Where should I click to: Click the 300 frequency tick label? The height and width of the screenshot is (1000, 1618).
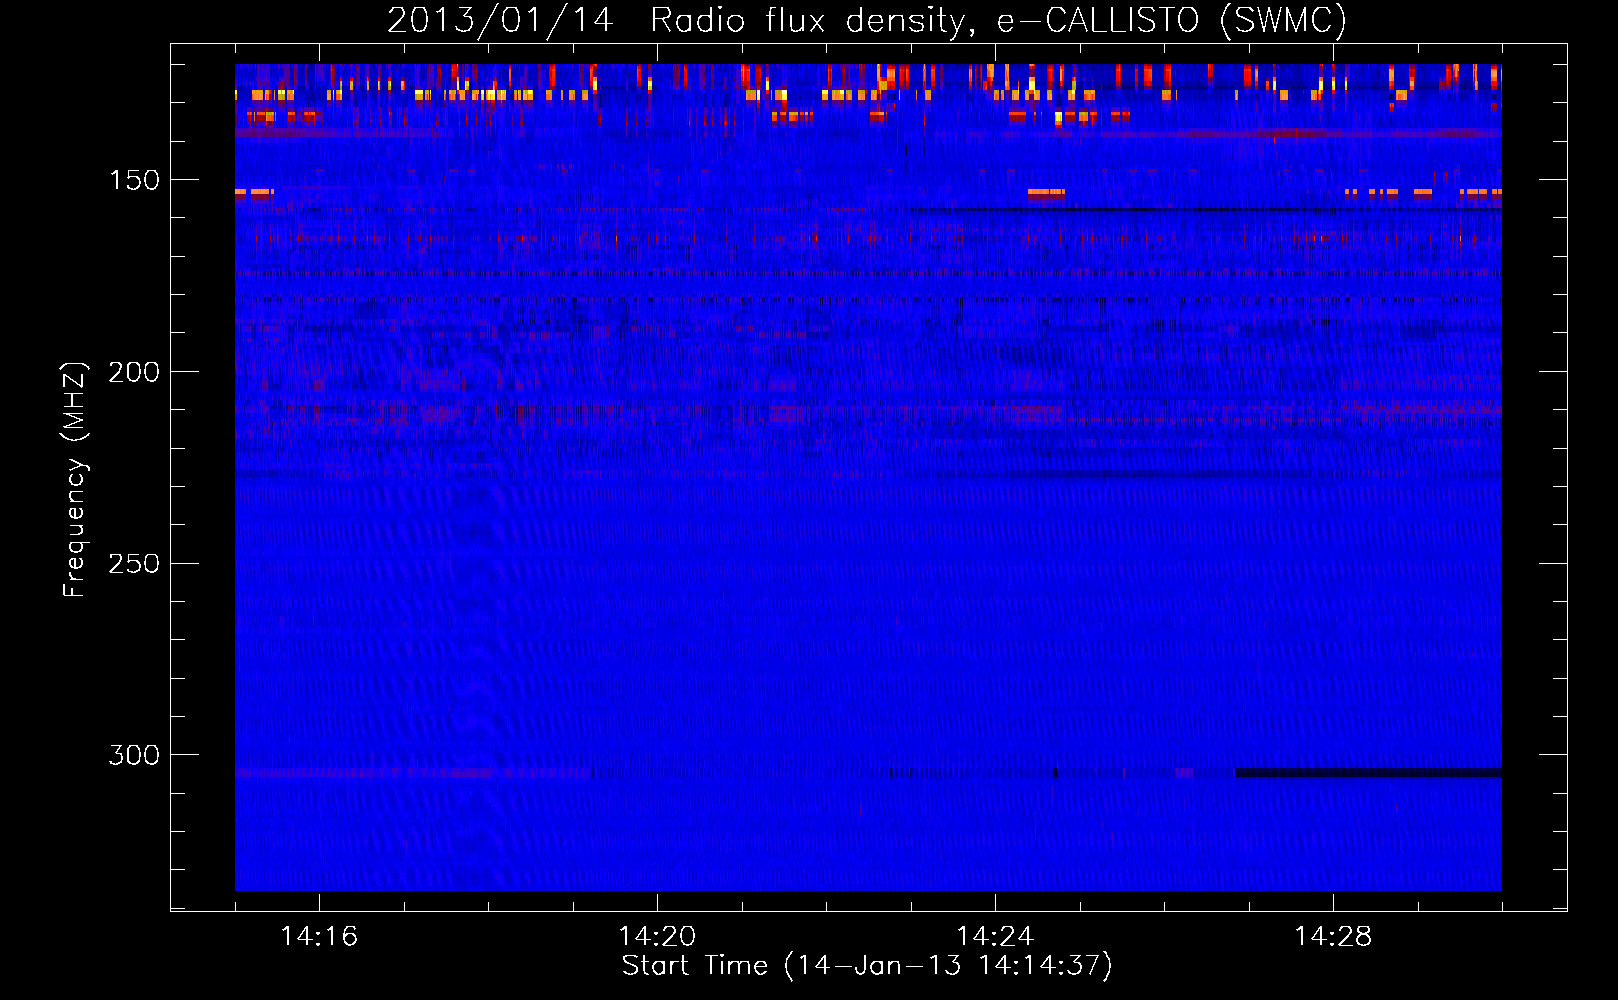click(x=134, y=755)
